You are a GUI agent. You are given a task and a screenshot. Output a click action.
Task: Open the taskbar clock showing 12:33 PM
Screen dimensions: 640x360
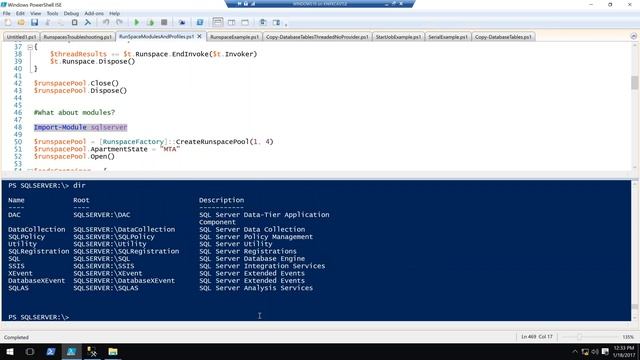[x=624, y=351]
